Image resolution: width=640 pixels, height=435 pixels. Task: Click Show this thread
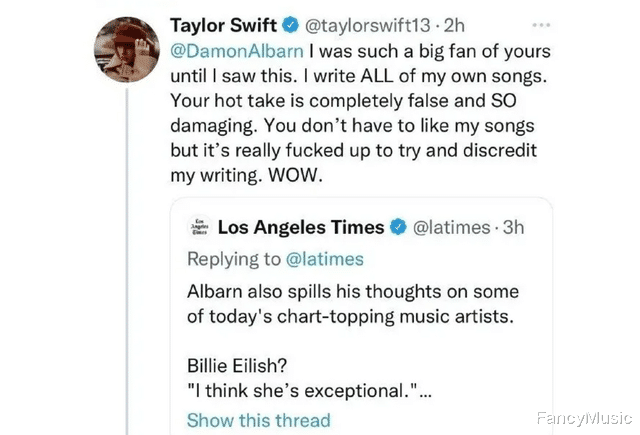click(x=258, y=420)
